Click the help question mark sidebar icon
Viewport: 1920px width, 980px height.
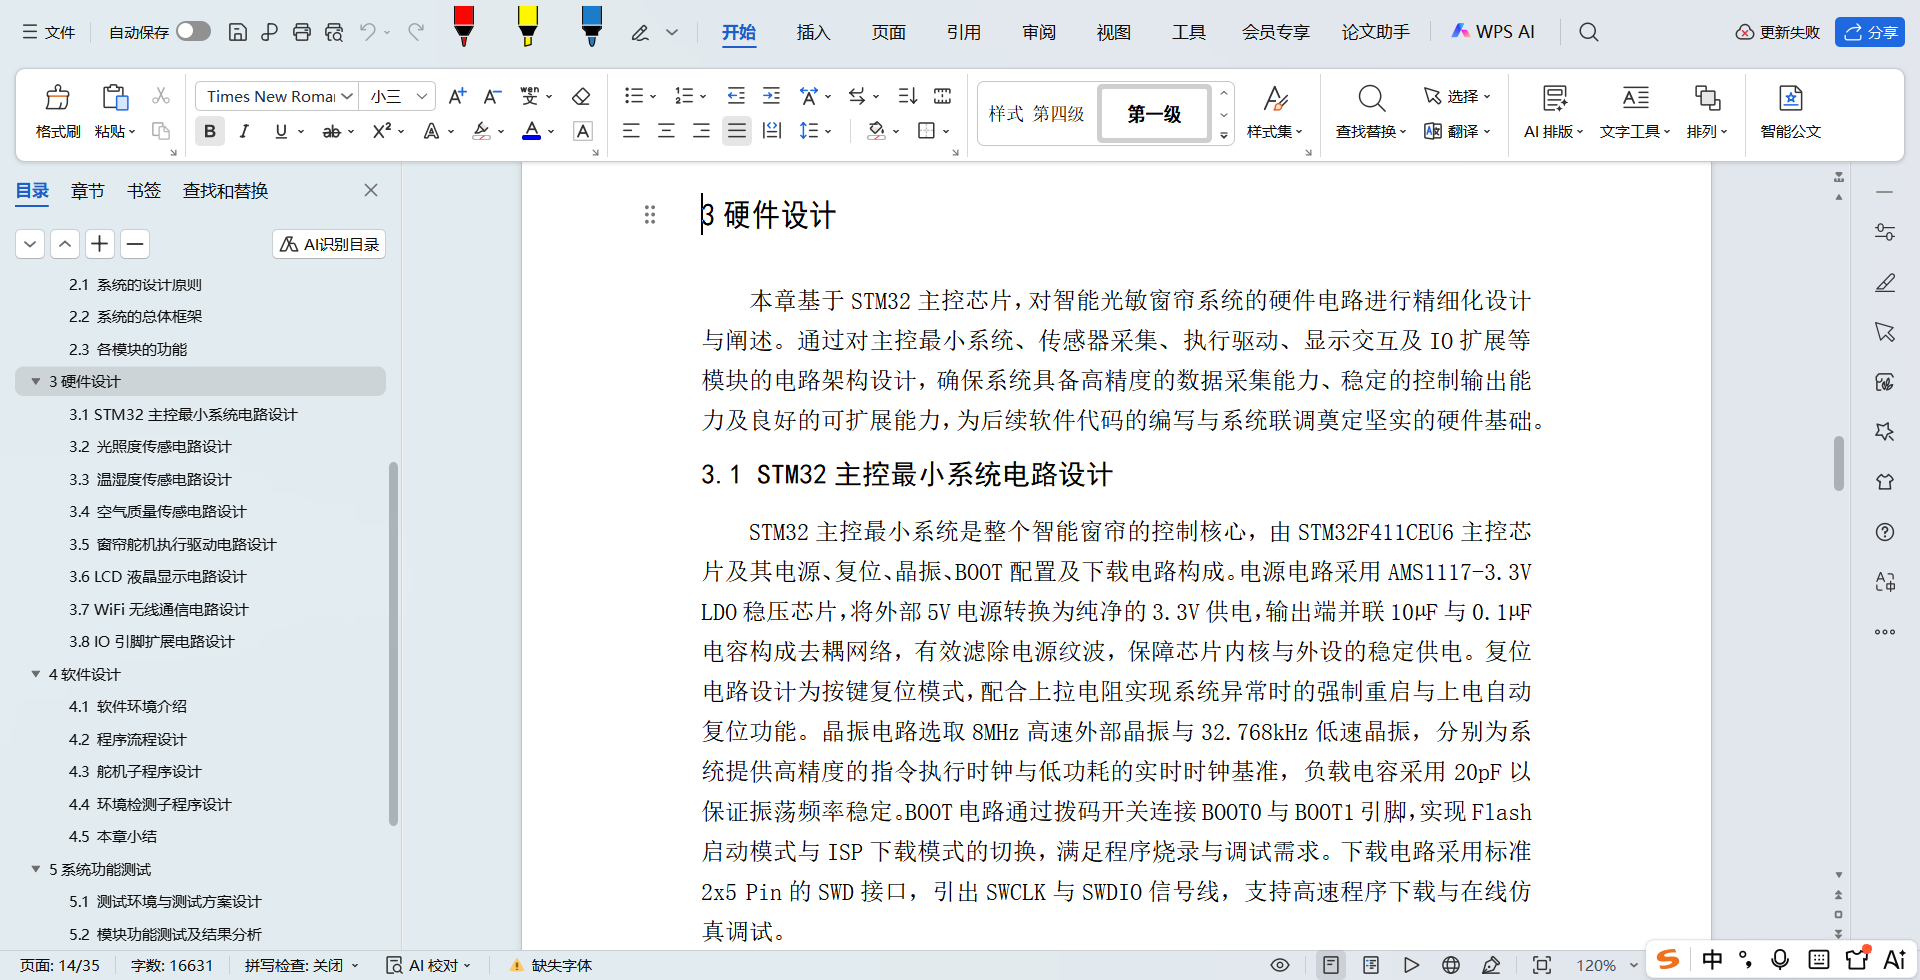point(1885,532)
